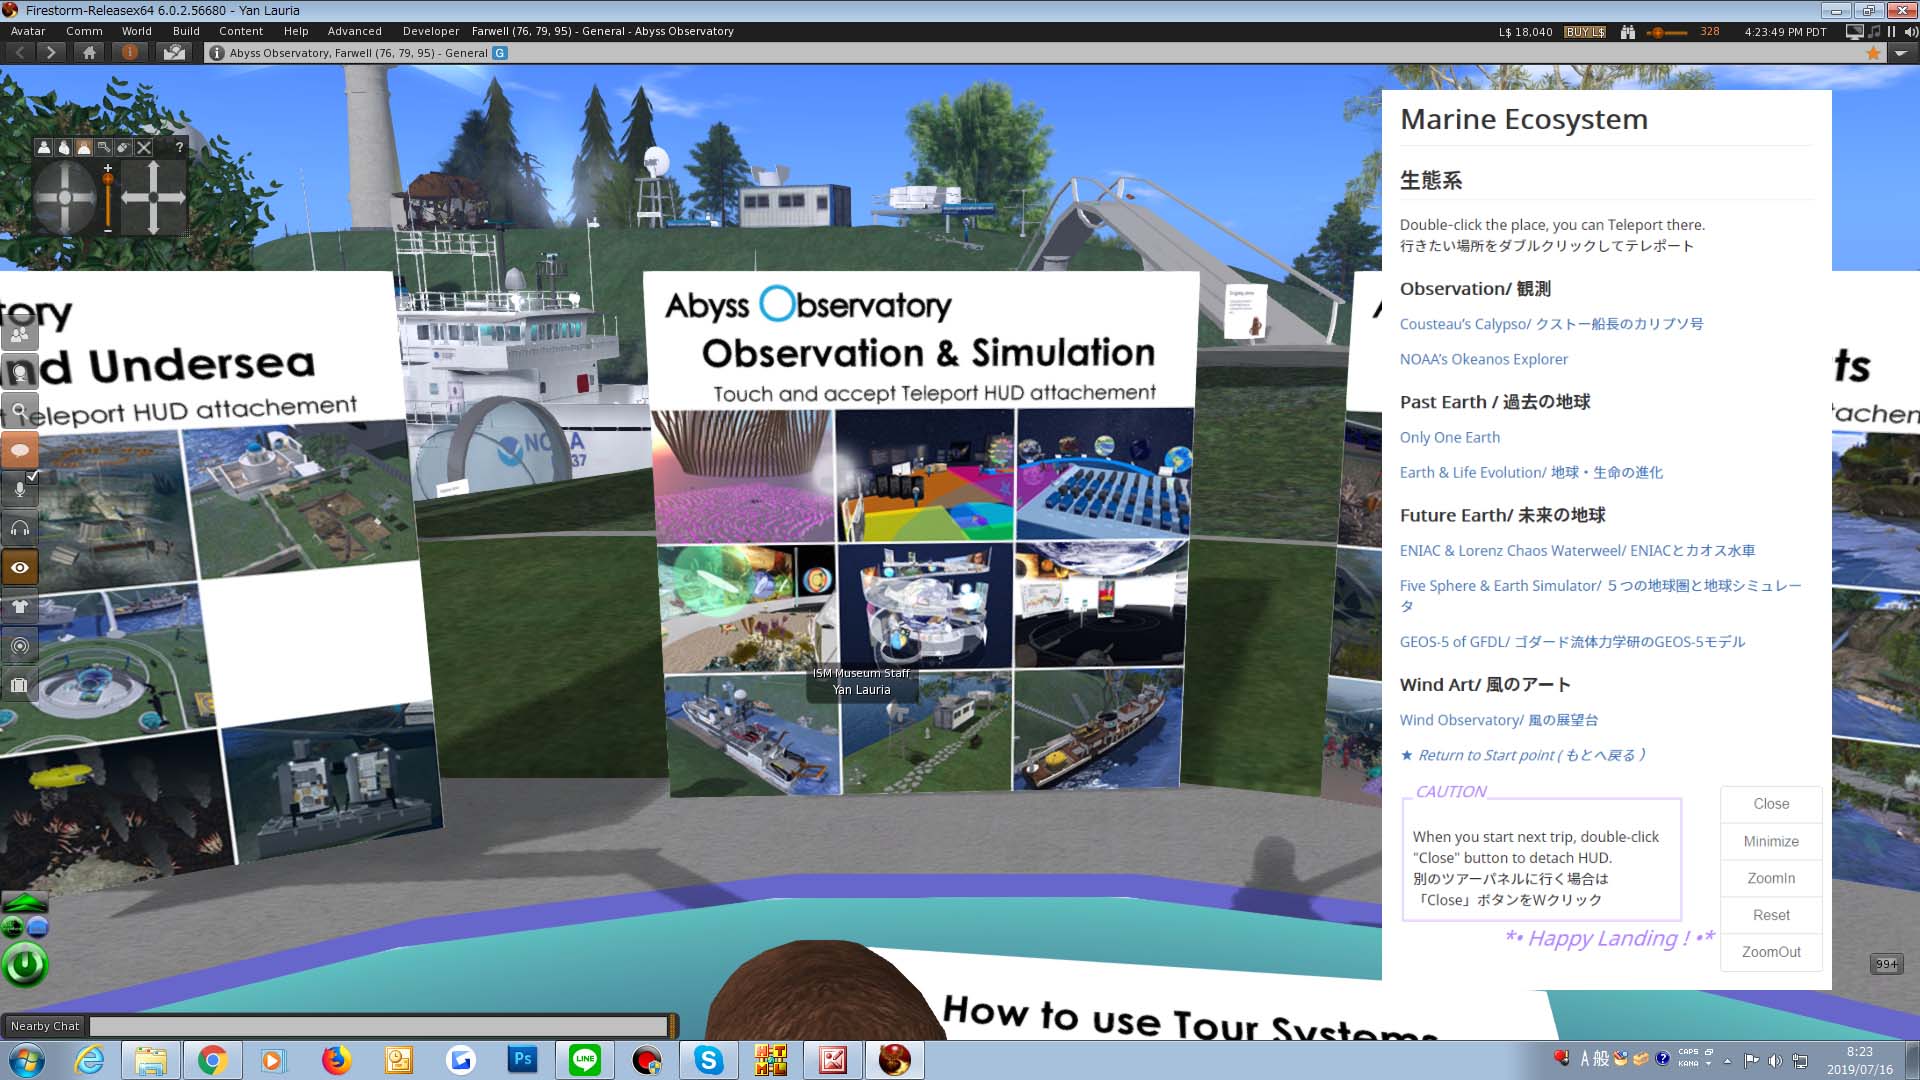The width and height of the screenshot is (1920, 1080).
Task: Click the HUD Minimize button
Action: [1771, 841]
